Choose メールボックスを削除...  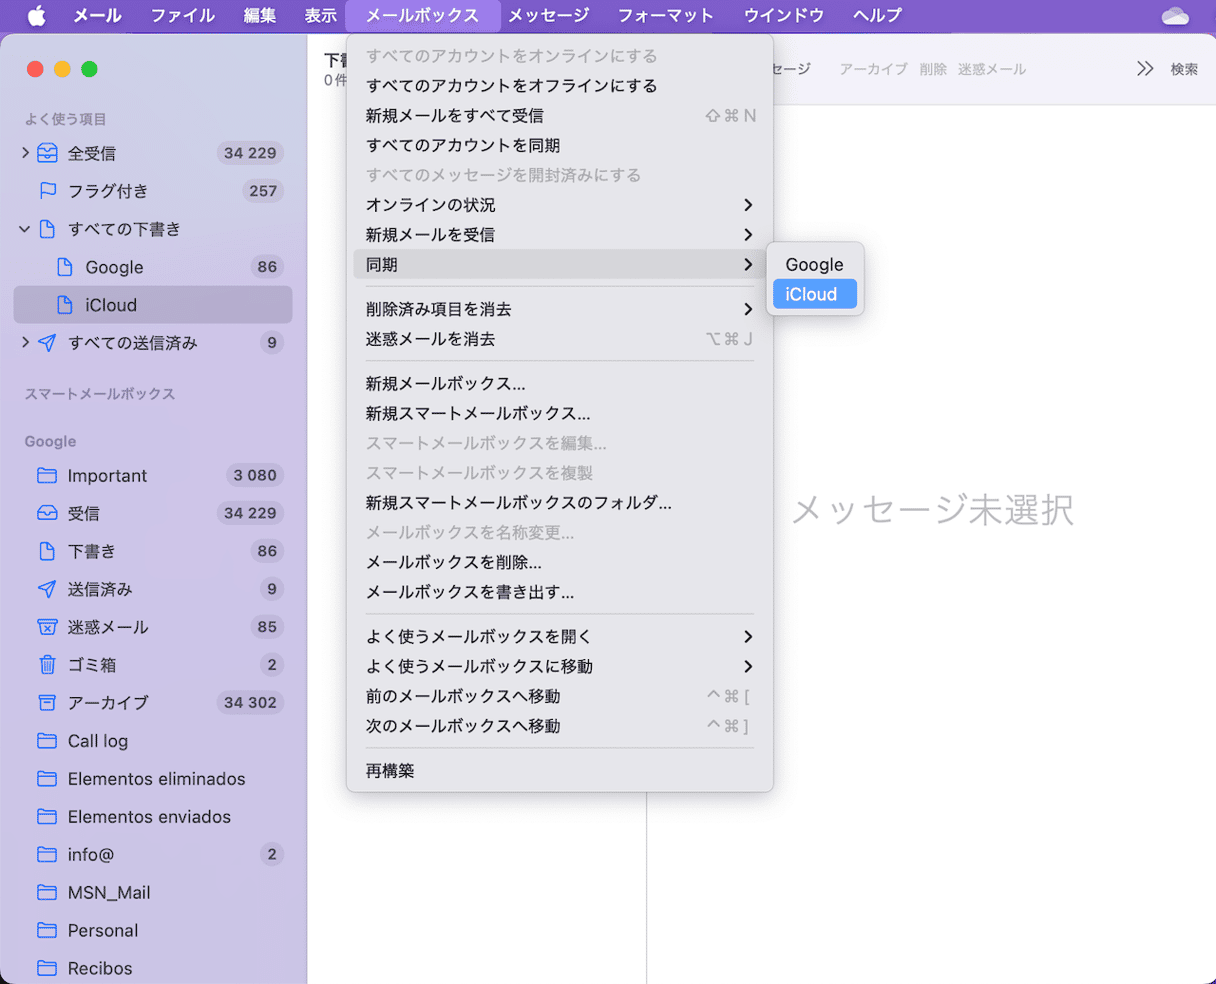tap(560, 562)
